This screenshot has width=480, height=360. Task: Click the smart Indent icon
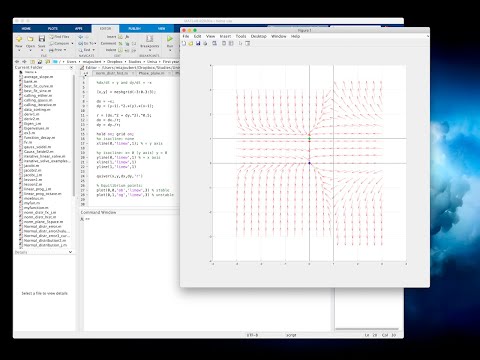coord(120,50)
